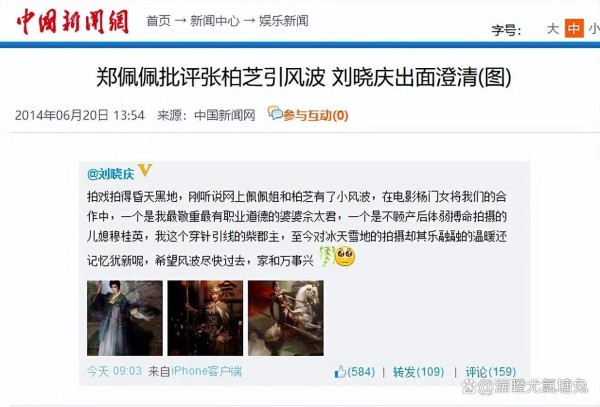Select small font size 小

594,29
